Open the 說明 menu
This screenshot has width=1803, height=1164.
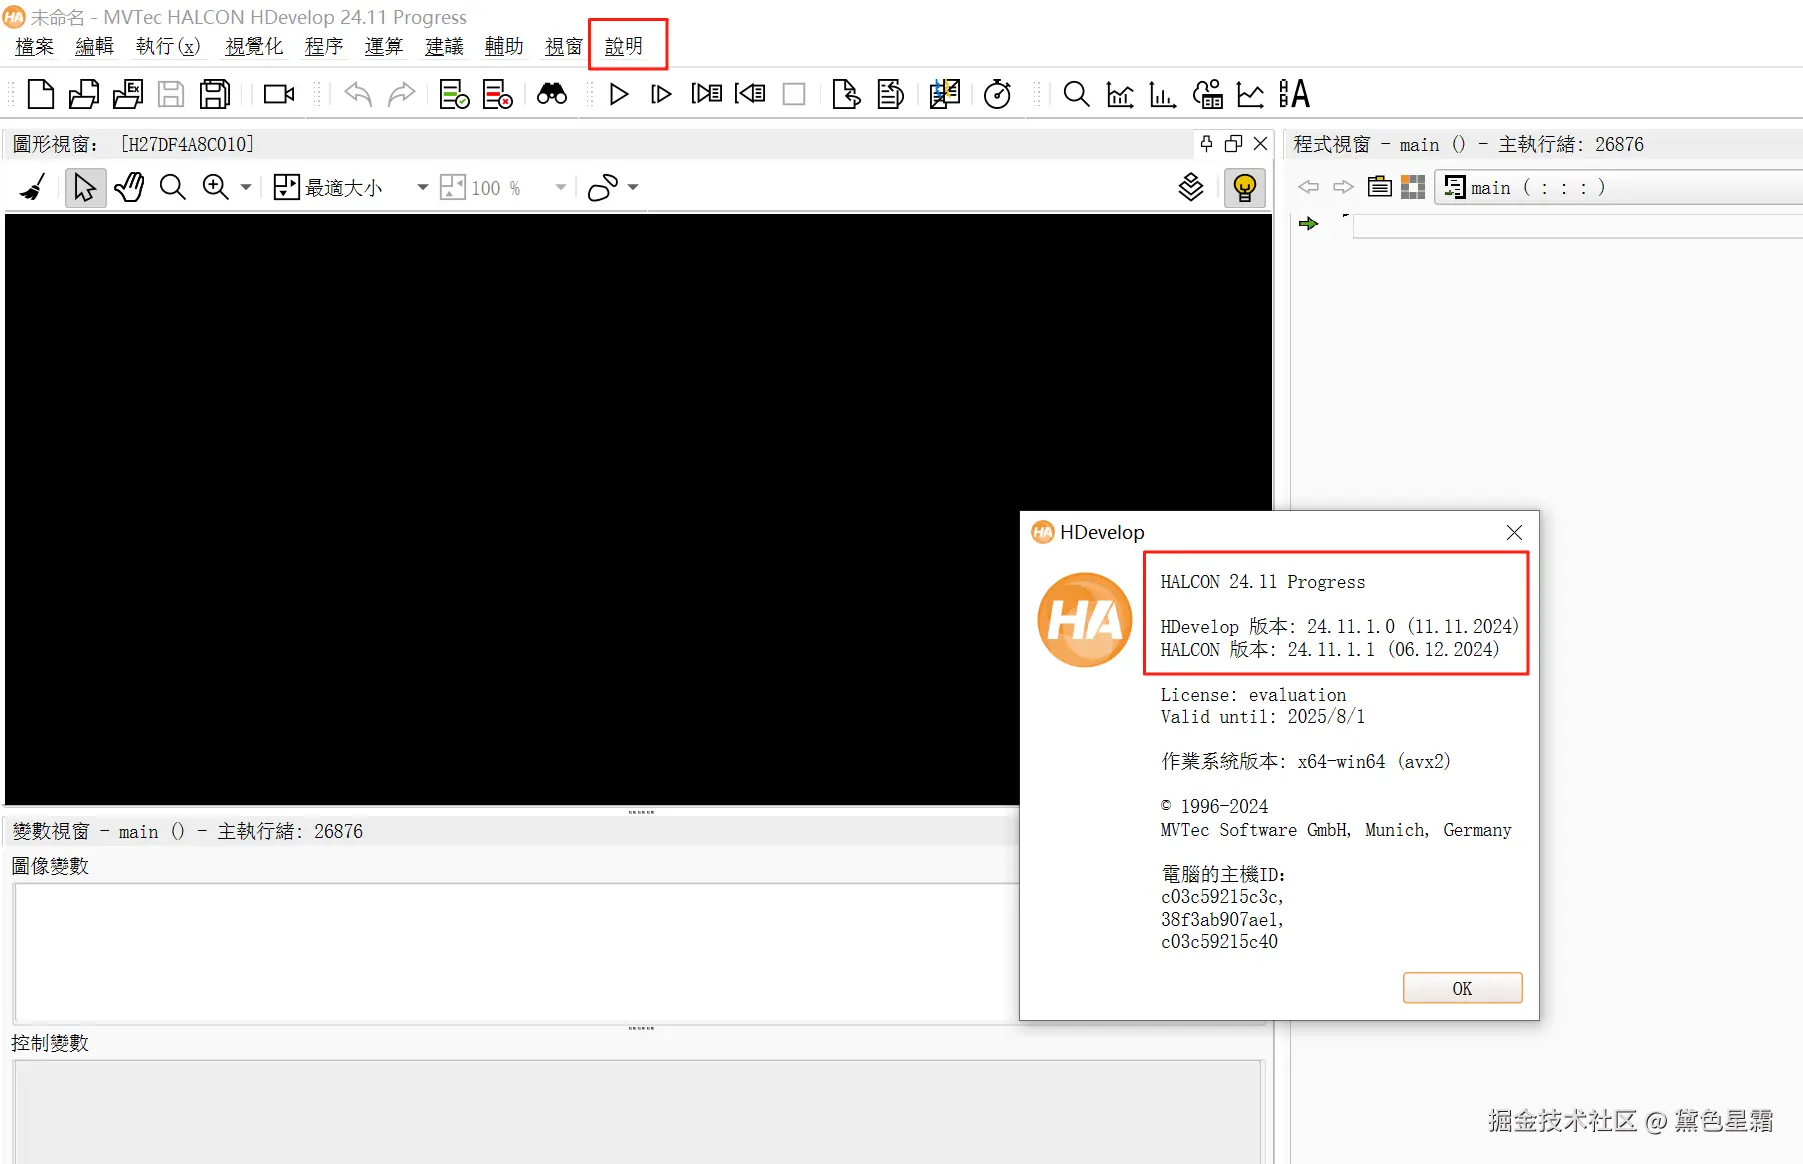coord(624,46)
